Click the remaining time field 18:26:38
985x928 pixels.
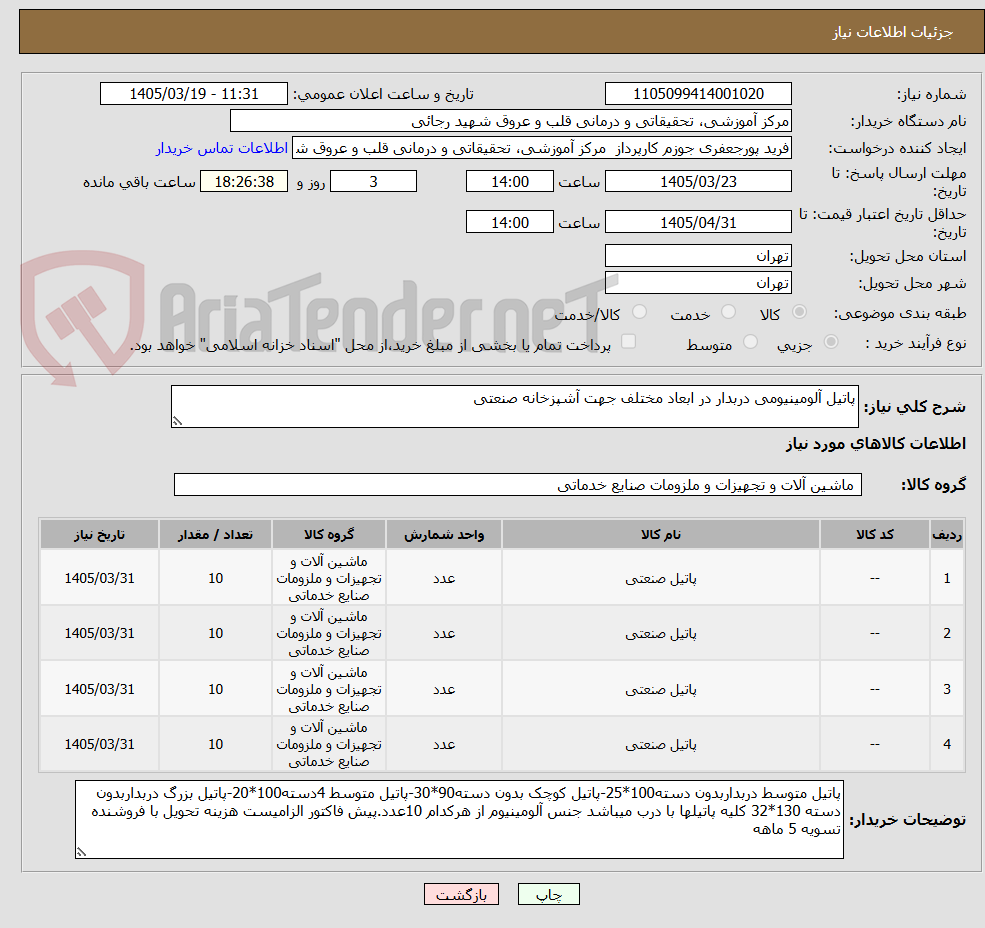pyautogui.click(x=244, y=182)
